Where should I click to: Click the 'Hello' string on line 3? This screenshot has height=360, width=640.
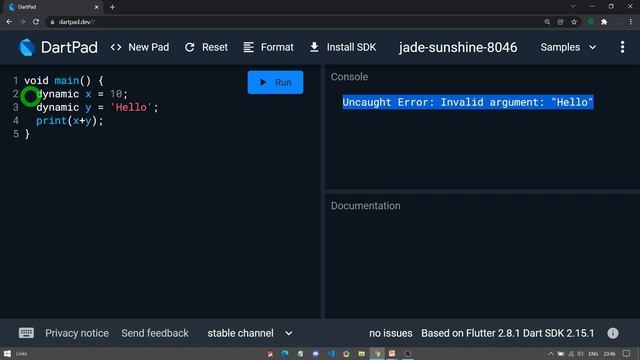pyautogui.click(x=131, y=107)
